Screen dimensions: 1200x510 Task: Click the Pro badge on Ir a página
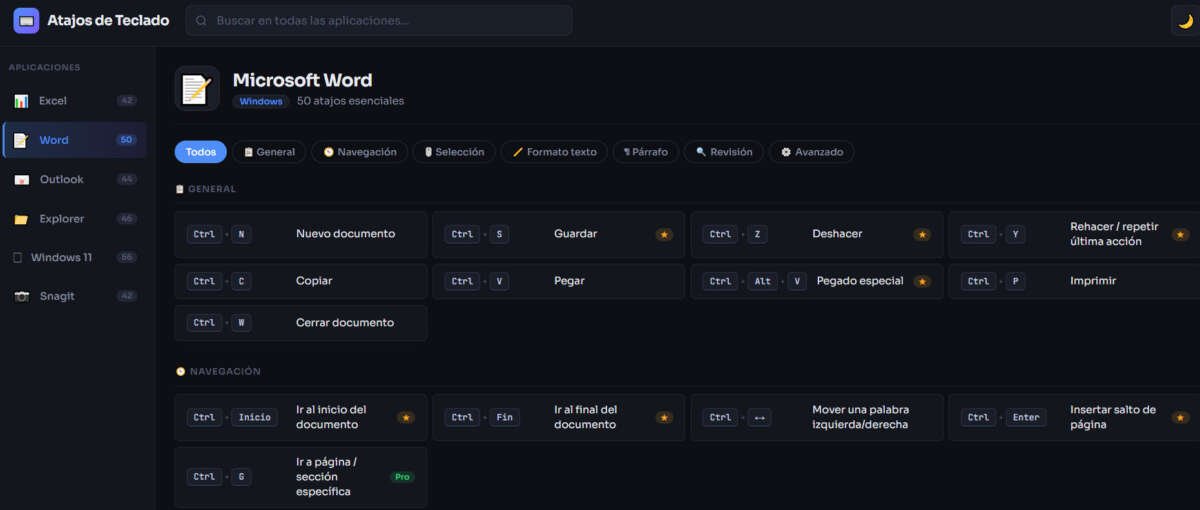[x=402, y=477]
